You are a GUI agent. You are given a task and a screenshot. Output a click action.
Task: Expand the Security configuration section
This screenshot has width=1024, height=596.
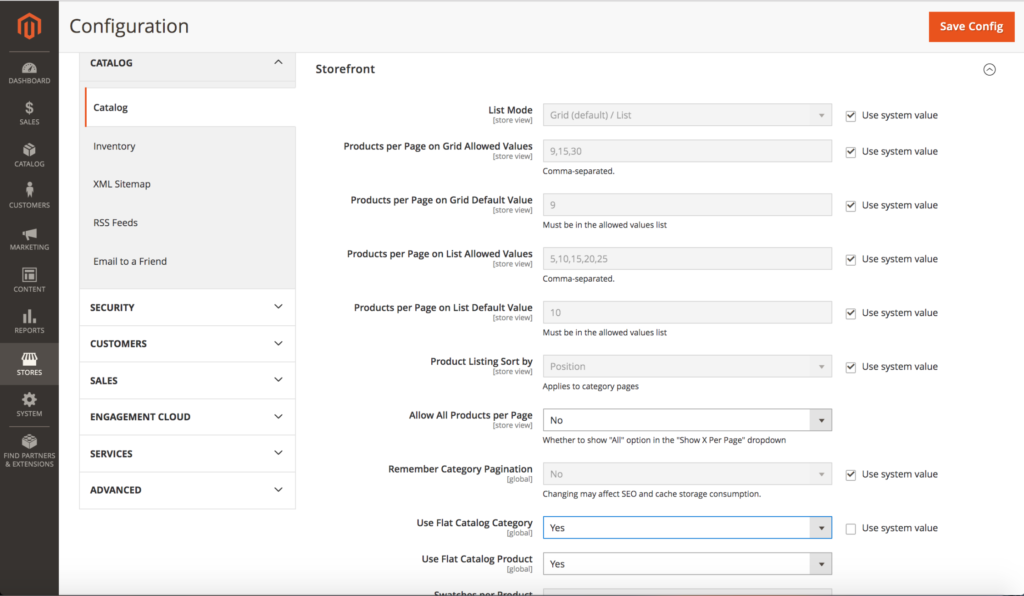point(187,307)
